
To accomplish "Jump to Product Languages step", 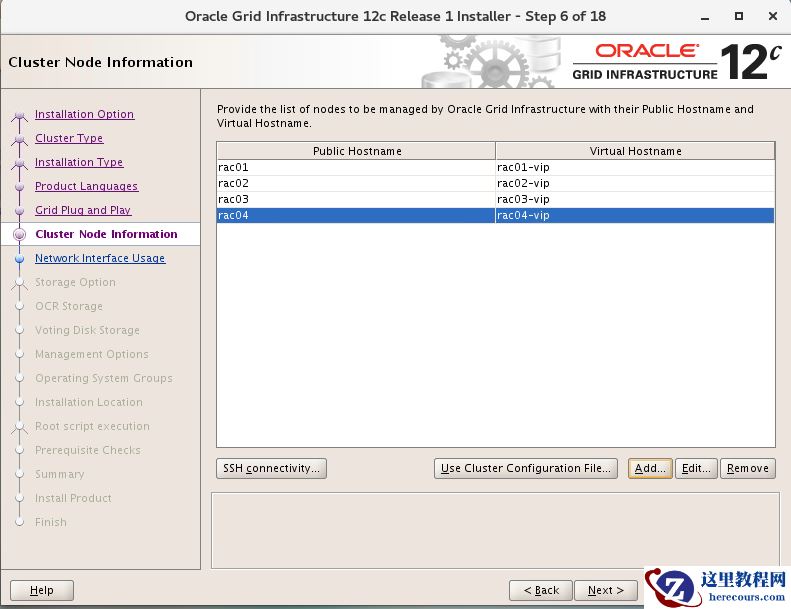I will coord(86,186).
